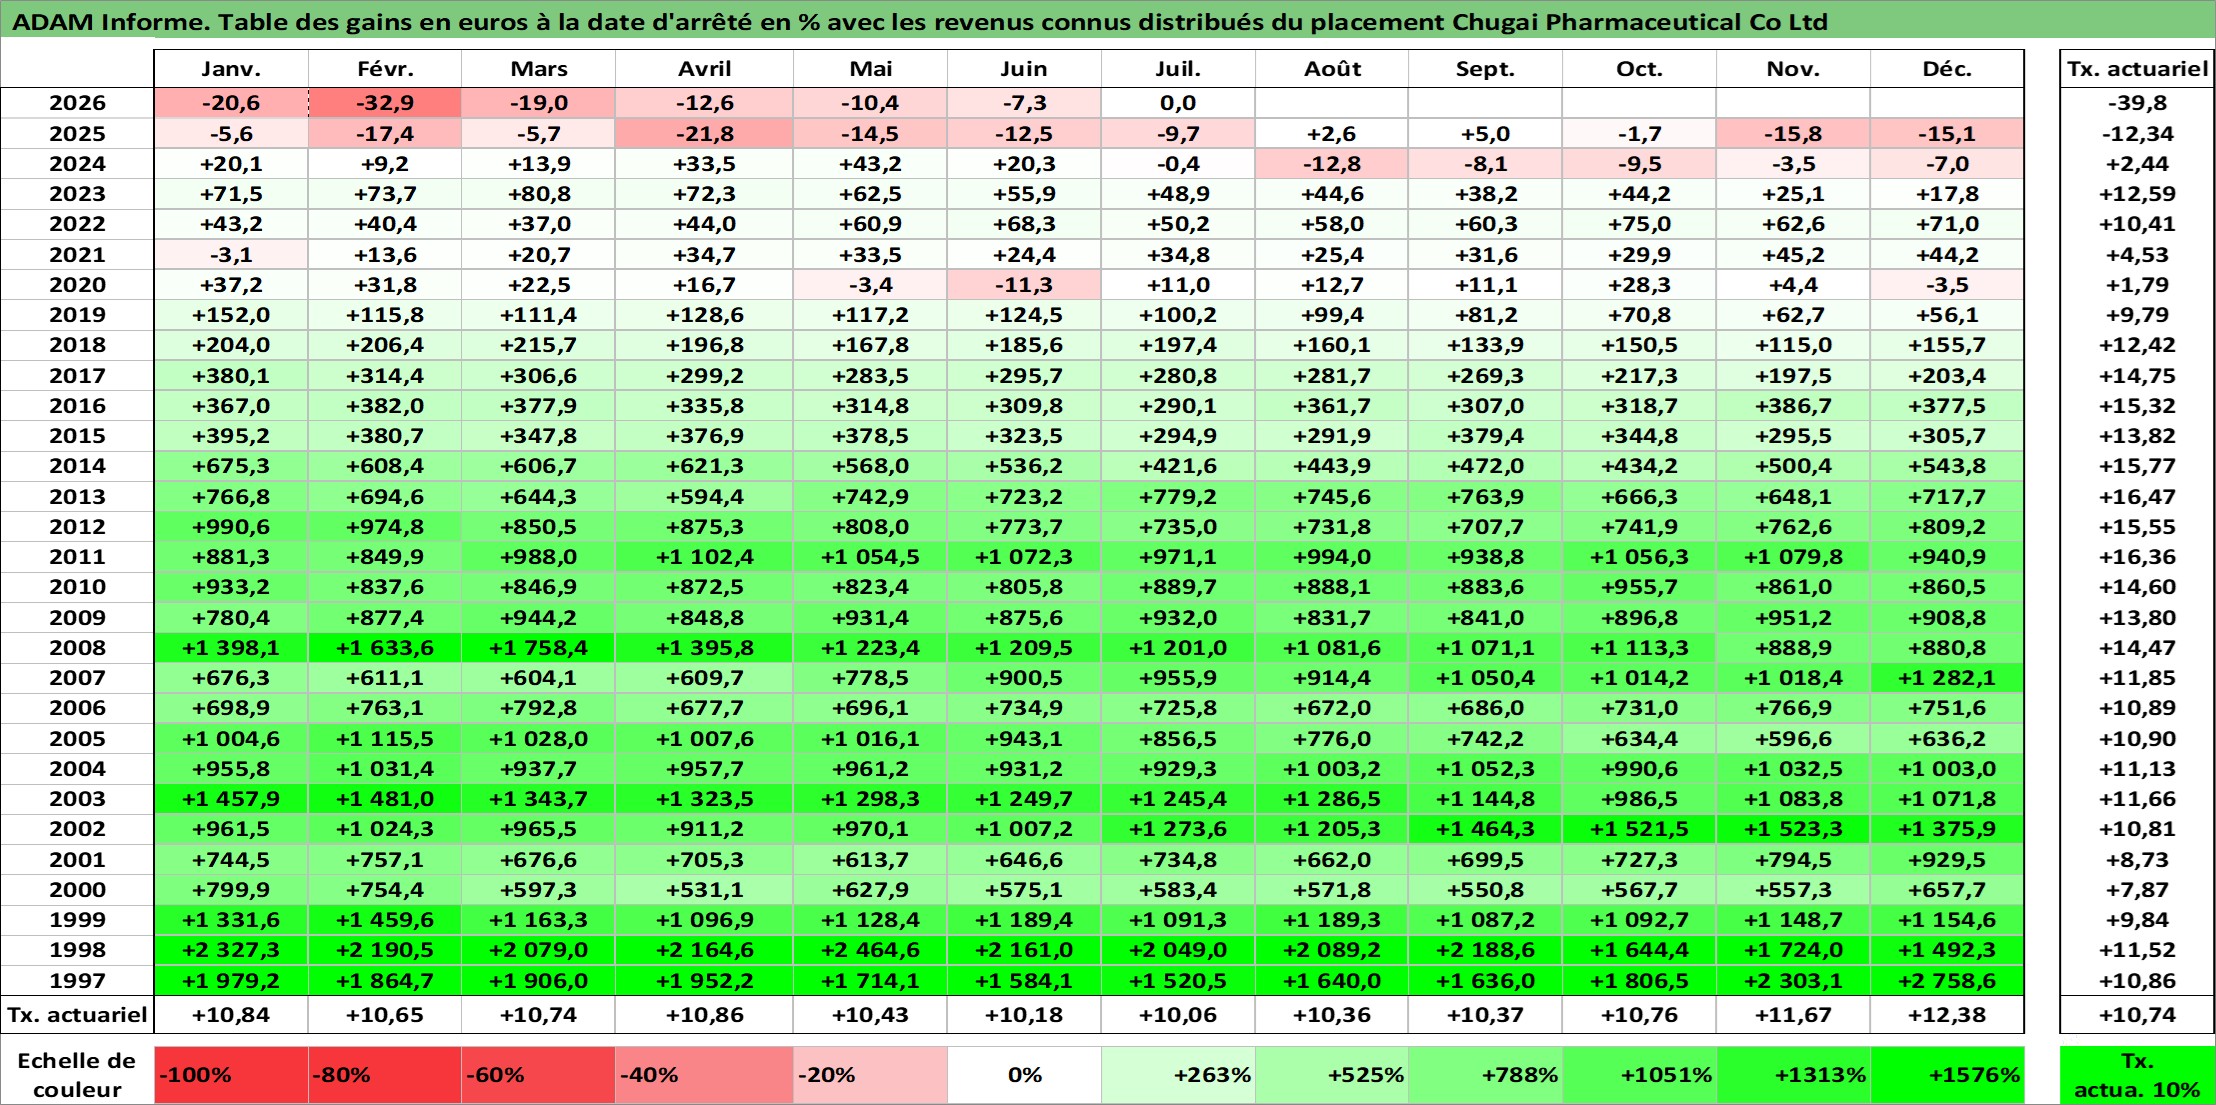2216x1105 pixels.
Task: Select the 'Juil.' column header
Action: pos(1178,69)
